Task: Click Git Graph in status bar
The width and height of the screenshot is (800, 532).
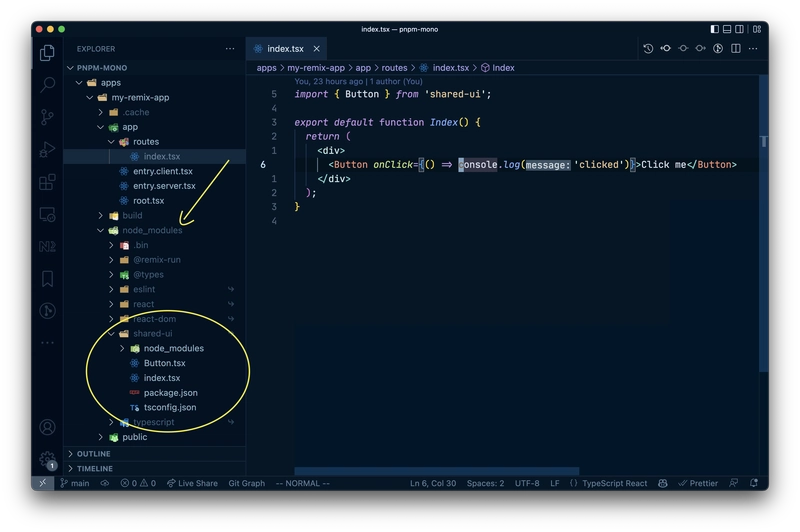Action: click(246, 483)
